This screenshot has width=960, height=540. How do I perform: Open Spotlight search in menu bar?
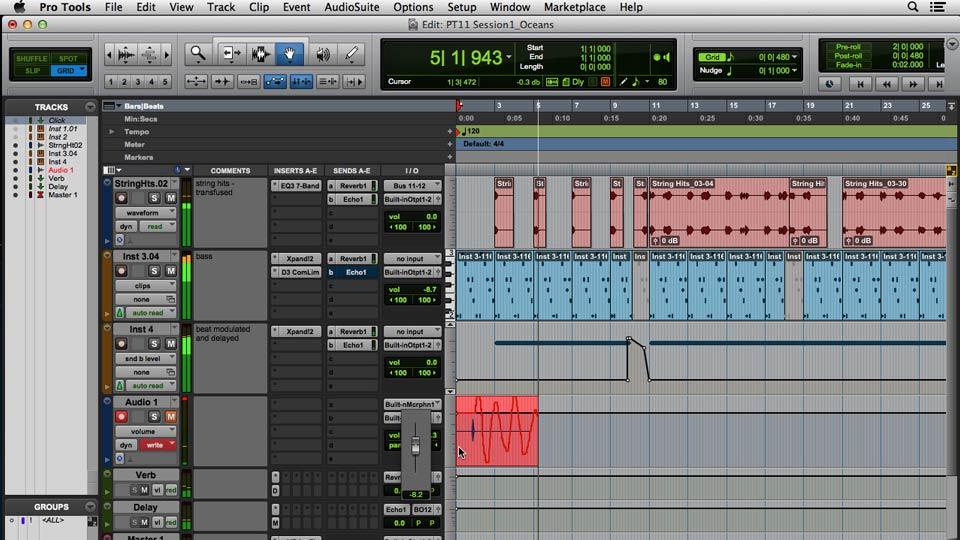coord(912,7)
